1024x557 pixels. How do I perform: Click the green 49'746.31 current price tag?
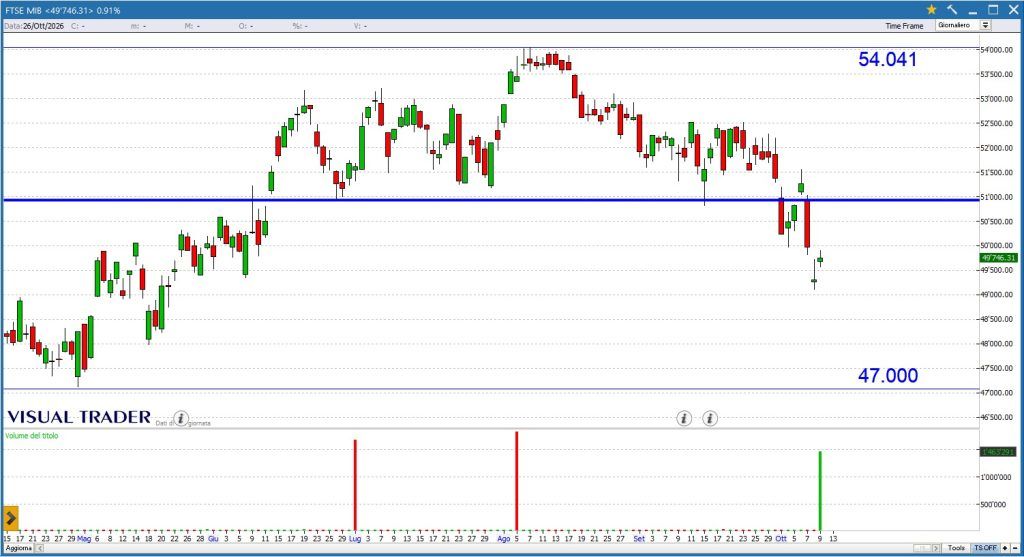[999, 258]
